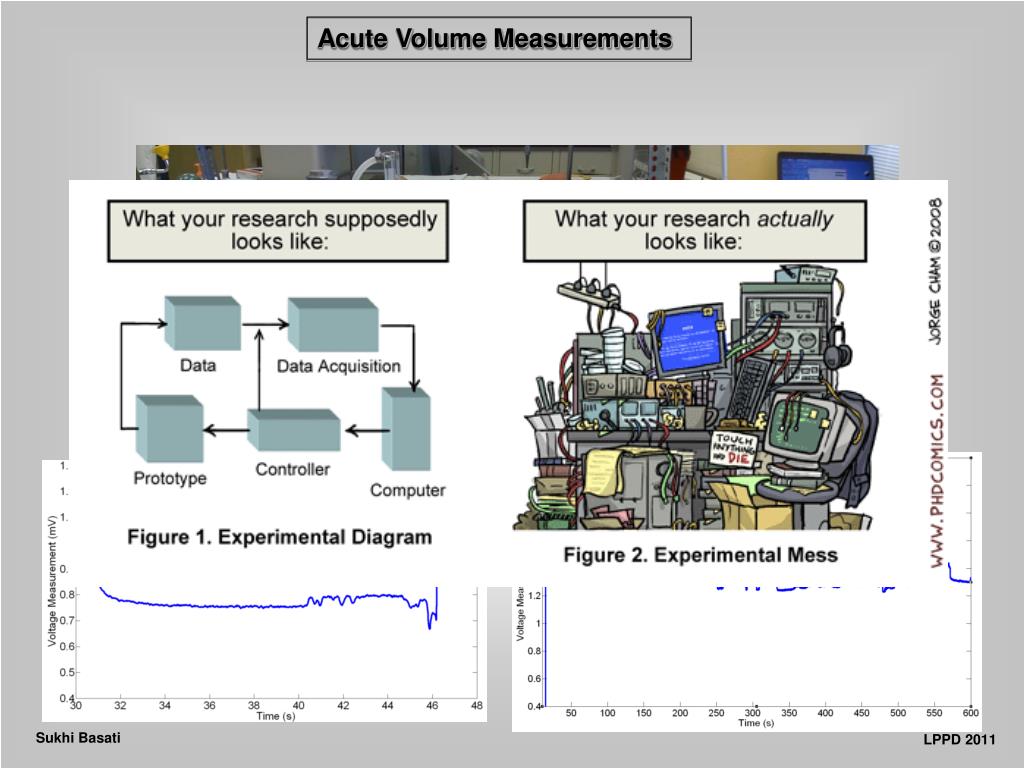
Task: Click the left plot 'Time (s)' axis label
Action: point(276,716)
